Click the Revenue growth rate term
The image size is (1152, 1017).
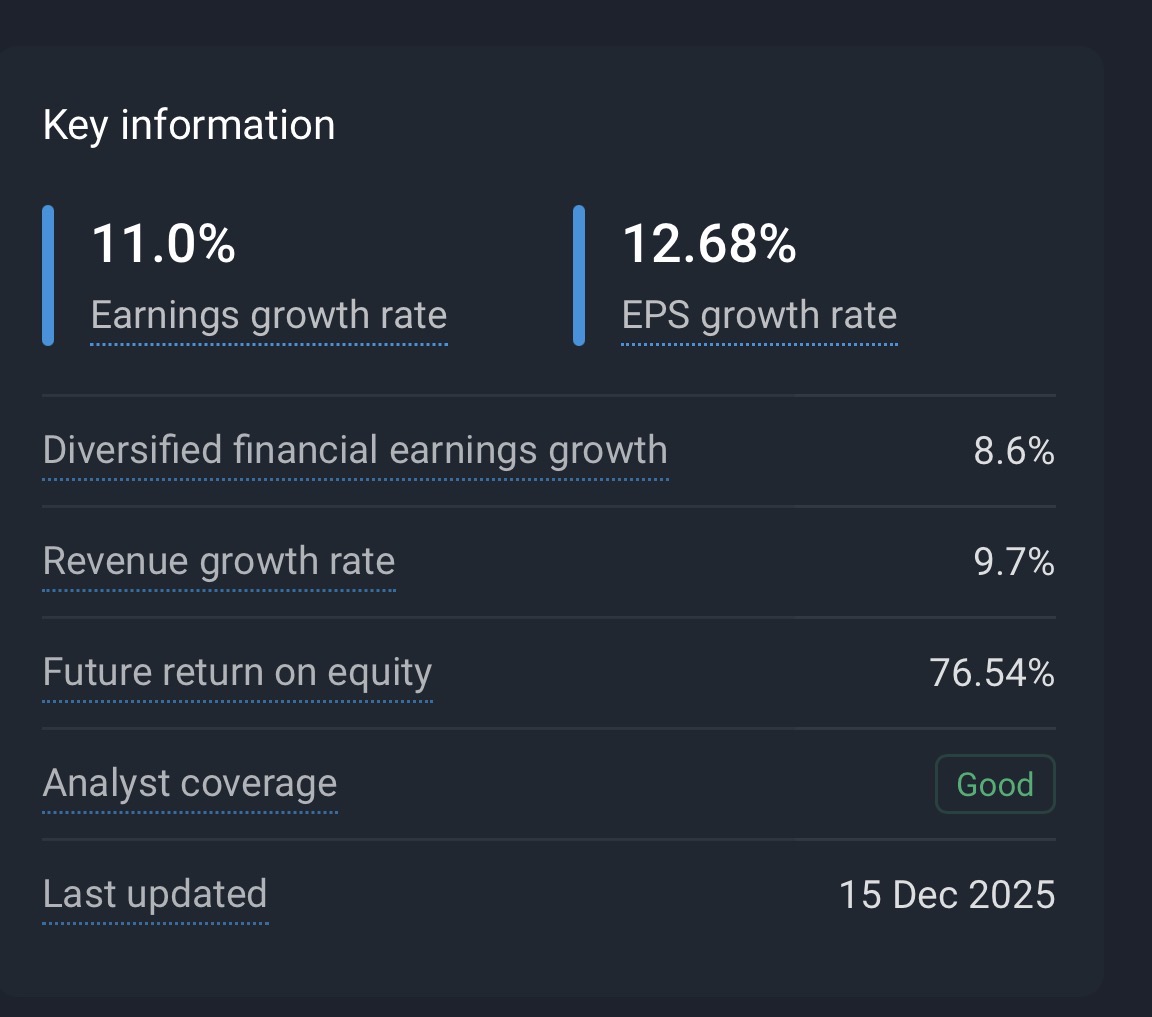(219, 562)
